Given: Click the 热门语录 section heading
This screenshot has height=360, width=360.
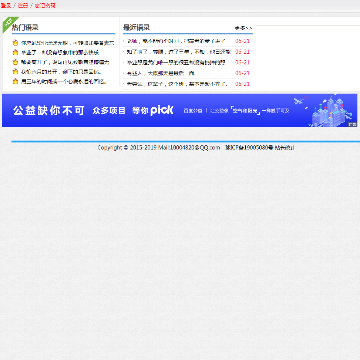Looking at the screenshot, I should tap(25, 27).
